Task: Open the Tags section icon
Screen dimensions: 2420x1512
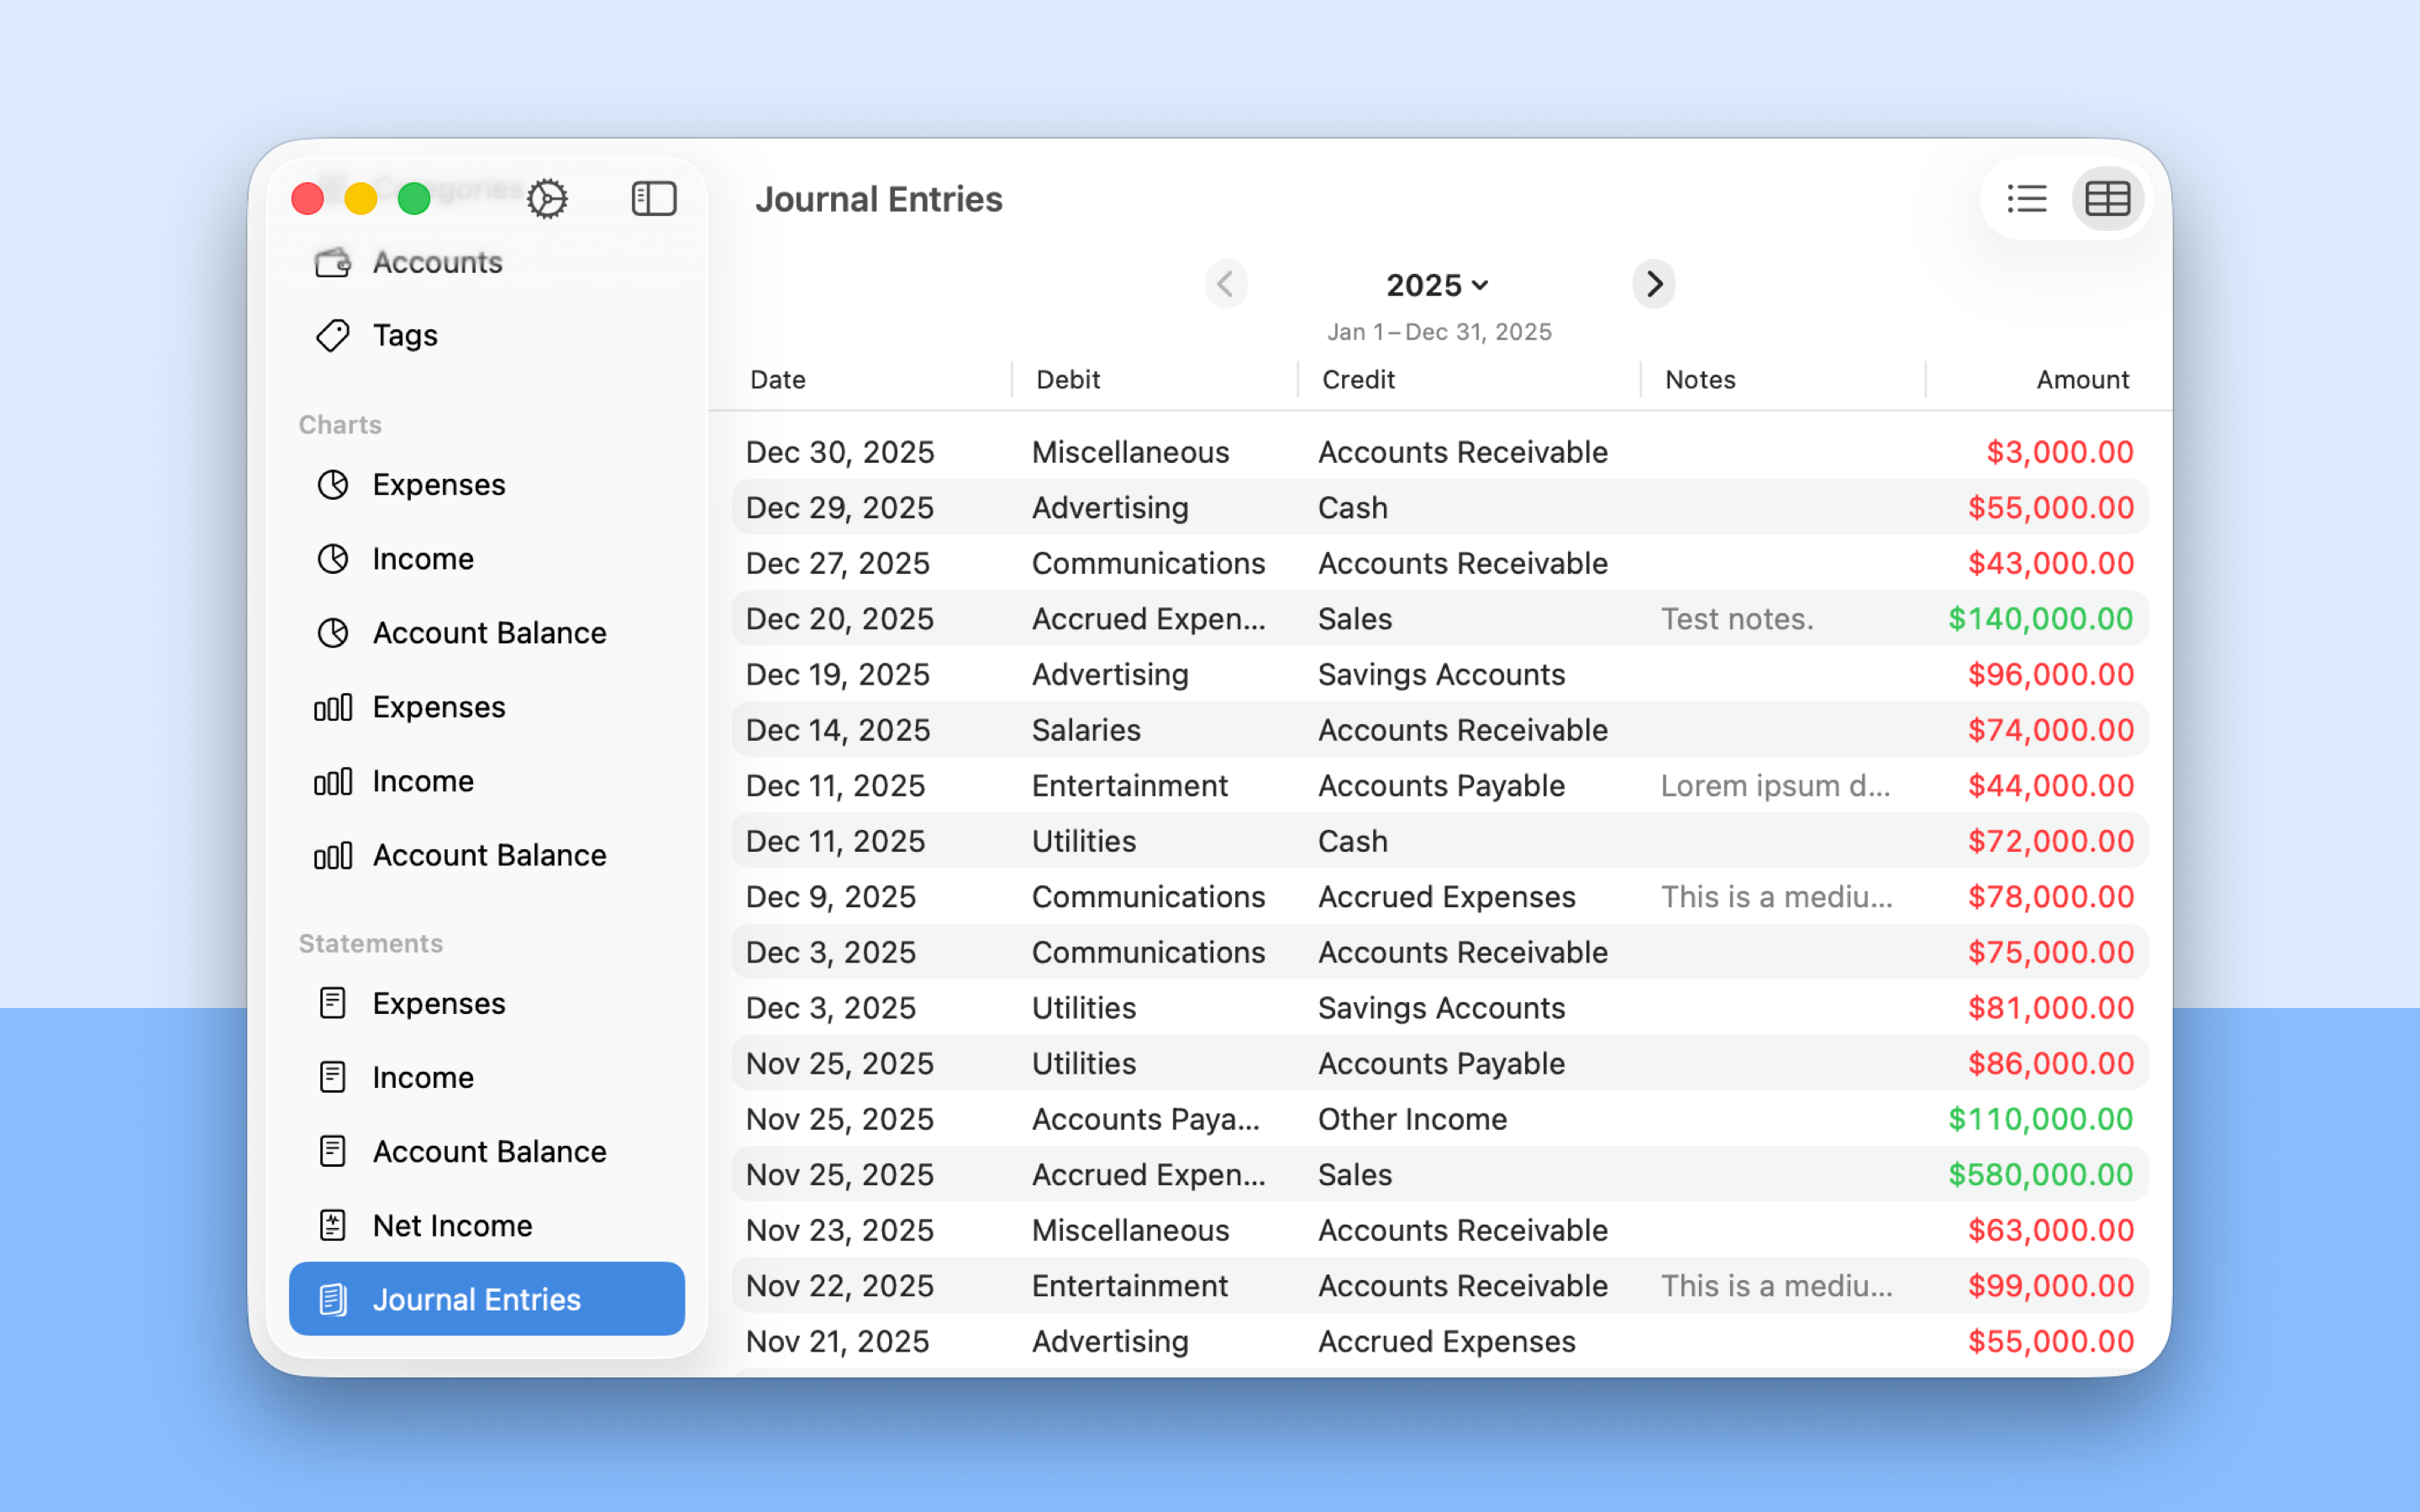Action: tap(333, 336)
